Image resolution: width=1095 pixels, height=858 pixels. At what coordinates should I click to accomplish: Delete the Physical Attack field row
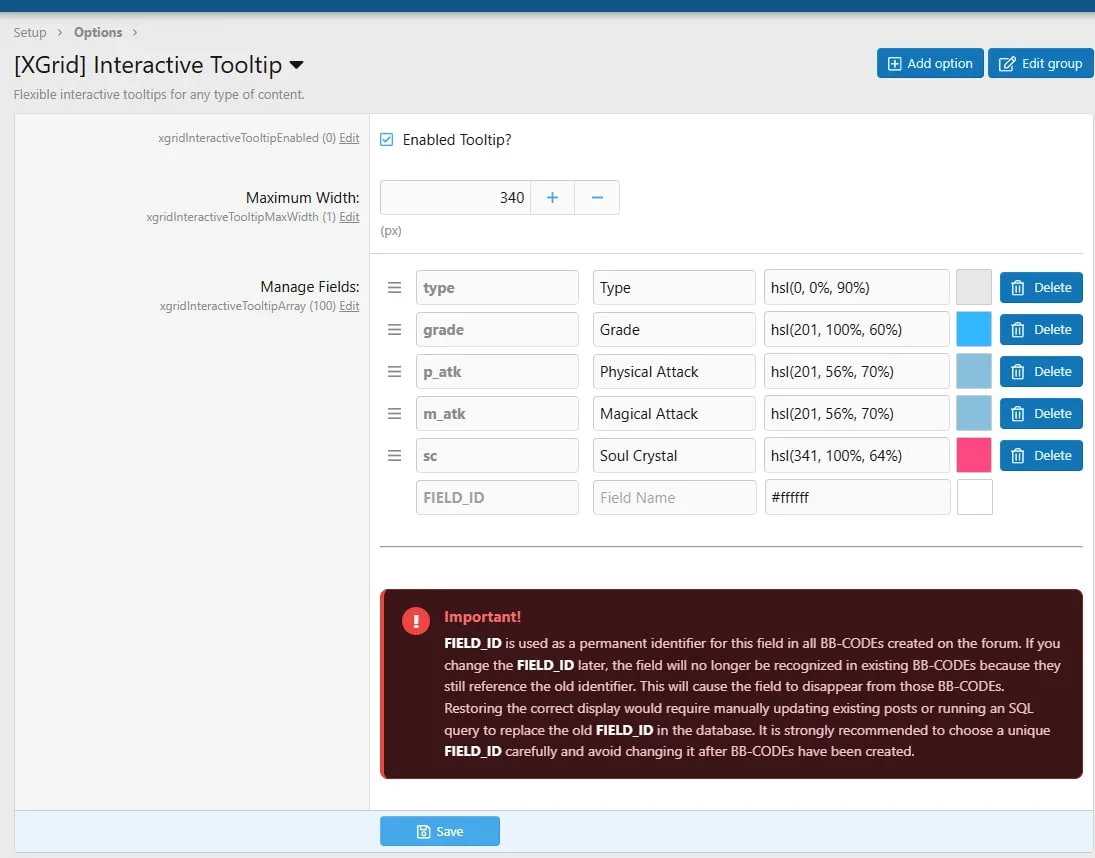point(1041,371)
